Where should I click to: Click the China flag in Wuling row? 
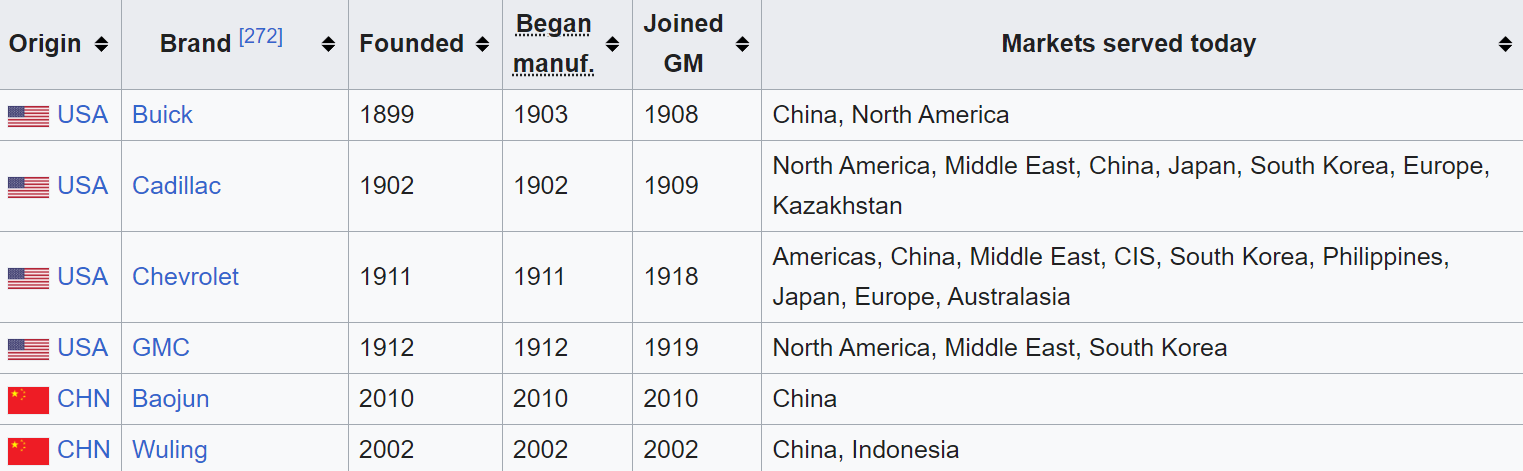point(28,451)
